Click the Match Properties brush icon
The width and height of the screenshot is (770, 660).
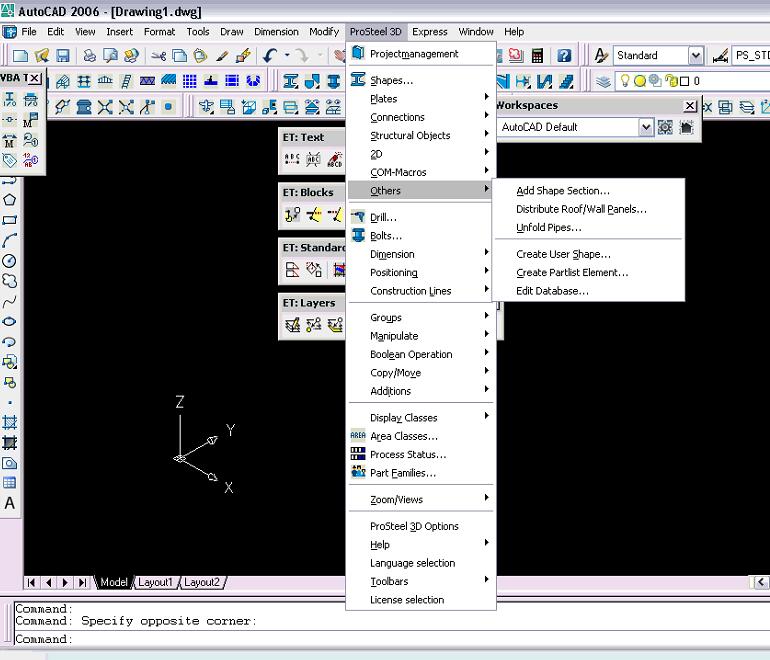(221, 55)
